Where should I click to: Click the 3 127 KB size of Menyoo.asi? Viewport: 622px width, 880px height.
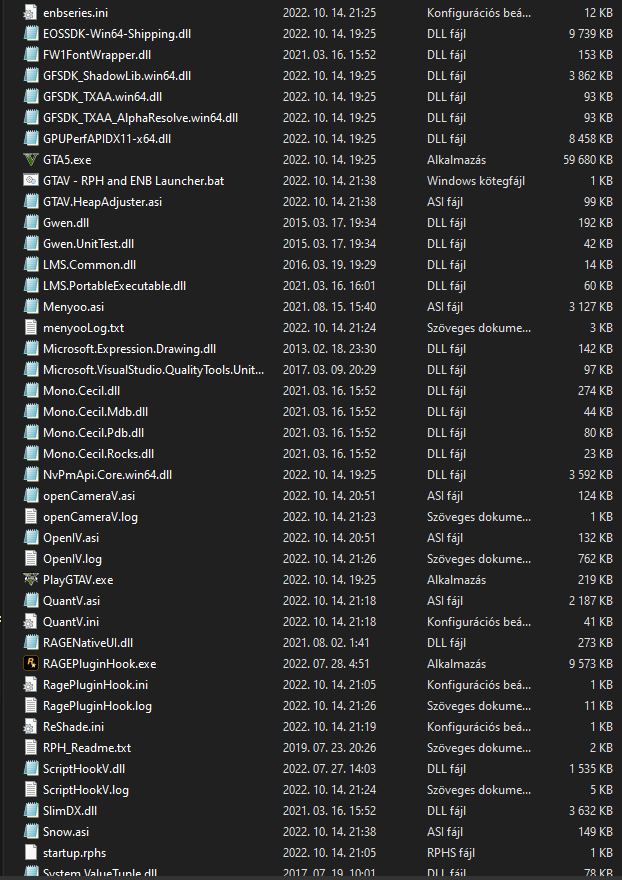click(x=591, y=307)
